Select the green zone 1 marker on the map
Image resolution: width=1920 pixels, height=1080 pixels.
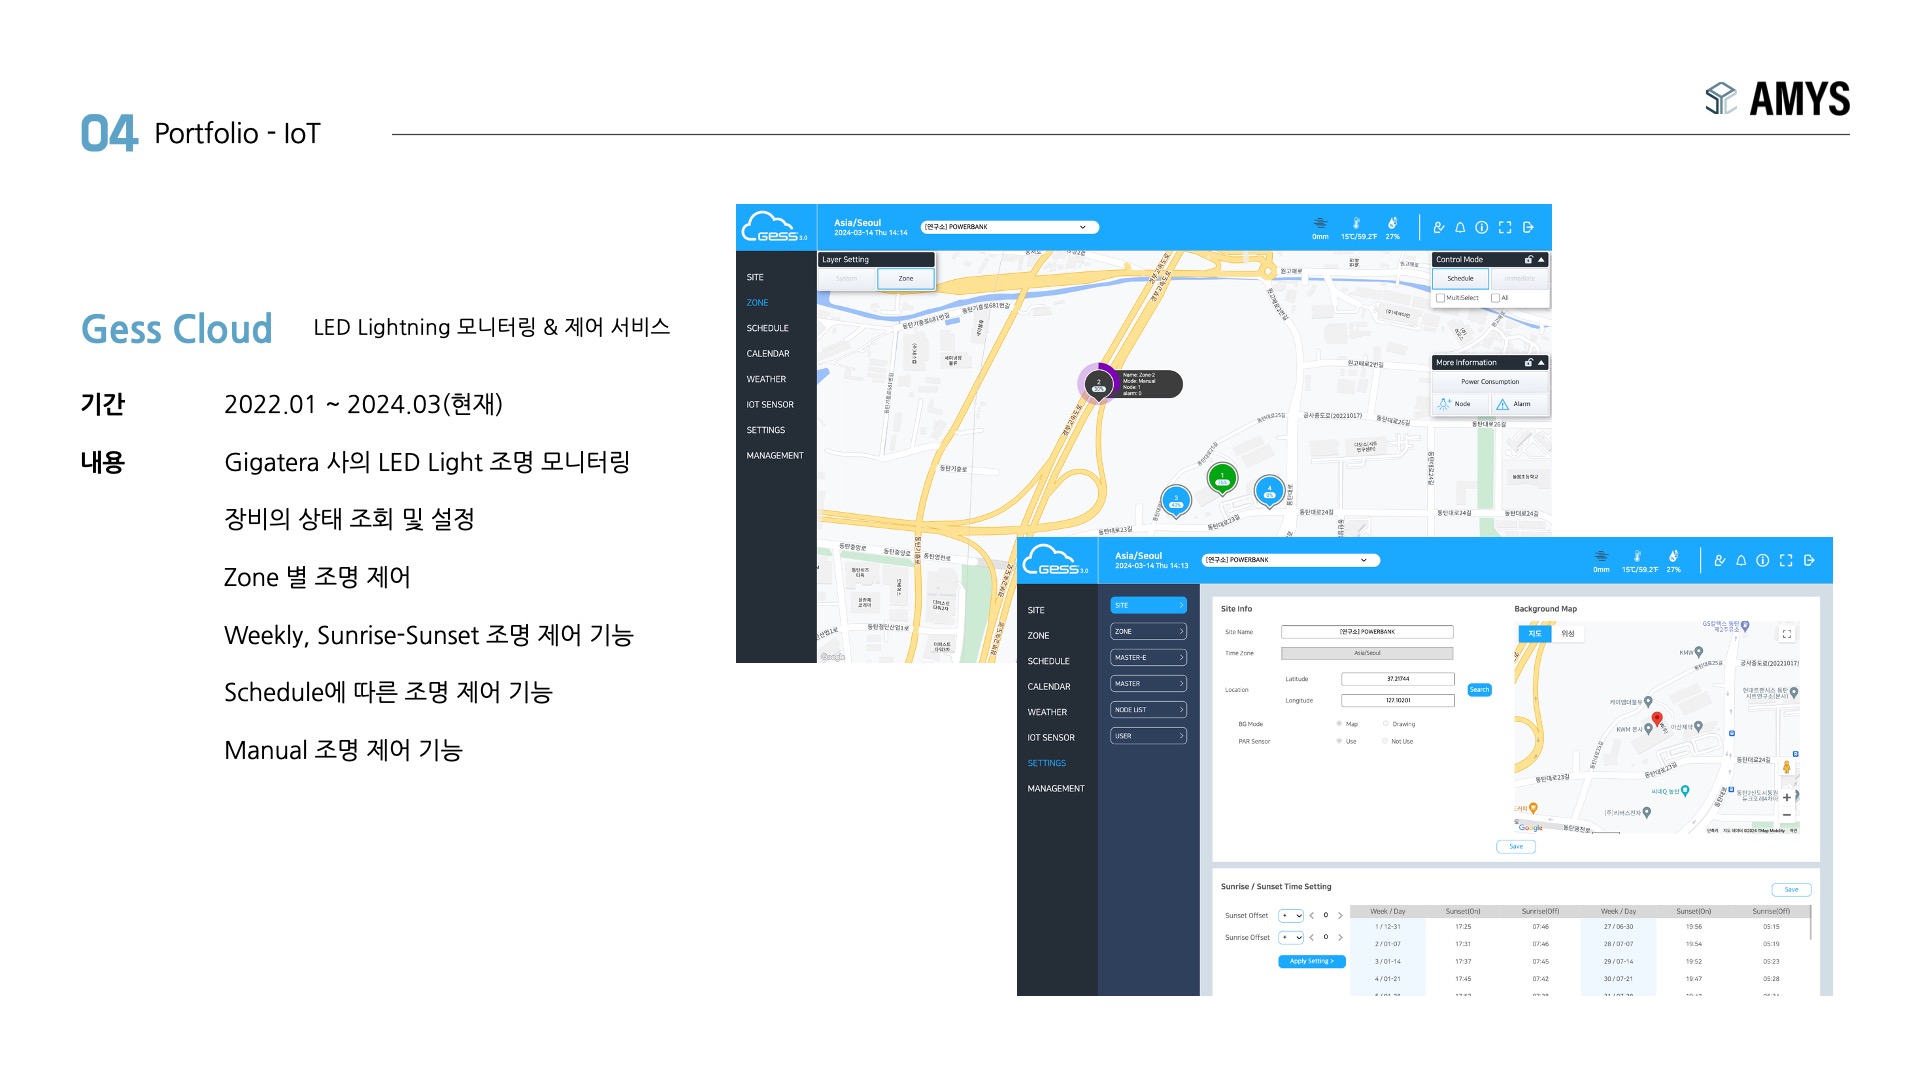[1222, 480]
